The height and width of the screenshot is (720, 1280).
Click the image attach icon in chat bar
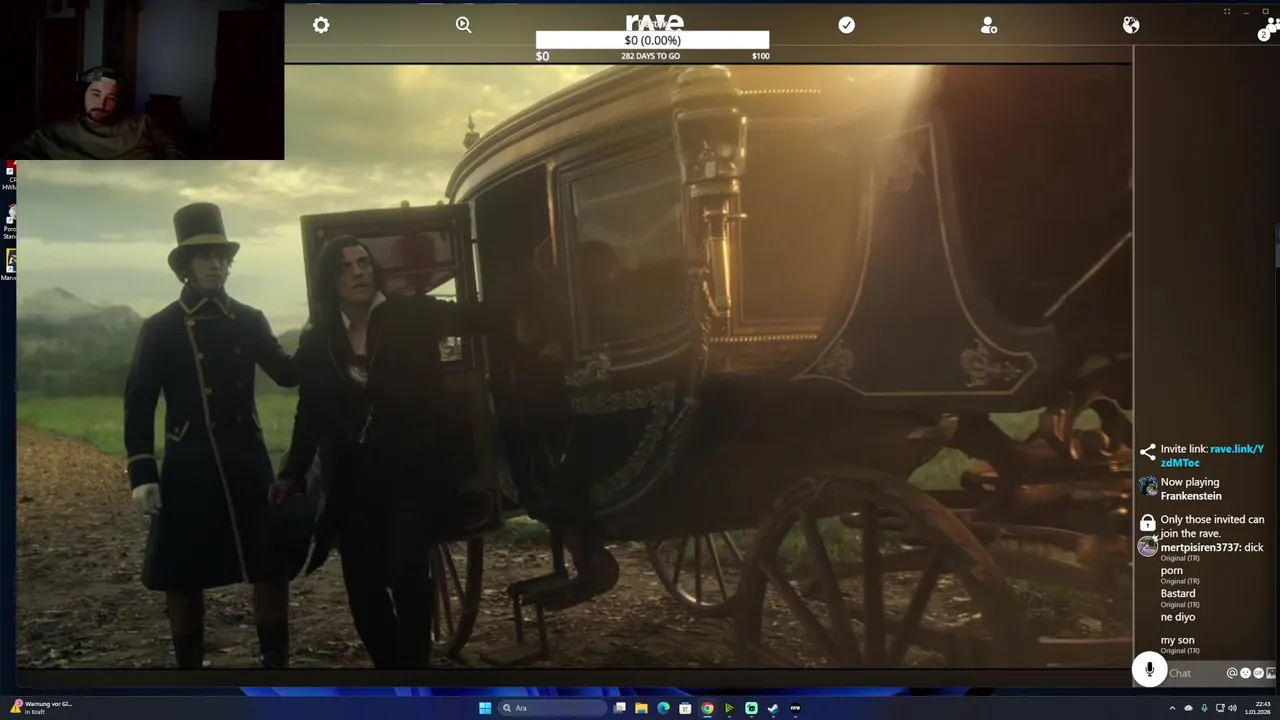[x=1271, y=673]
